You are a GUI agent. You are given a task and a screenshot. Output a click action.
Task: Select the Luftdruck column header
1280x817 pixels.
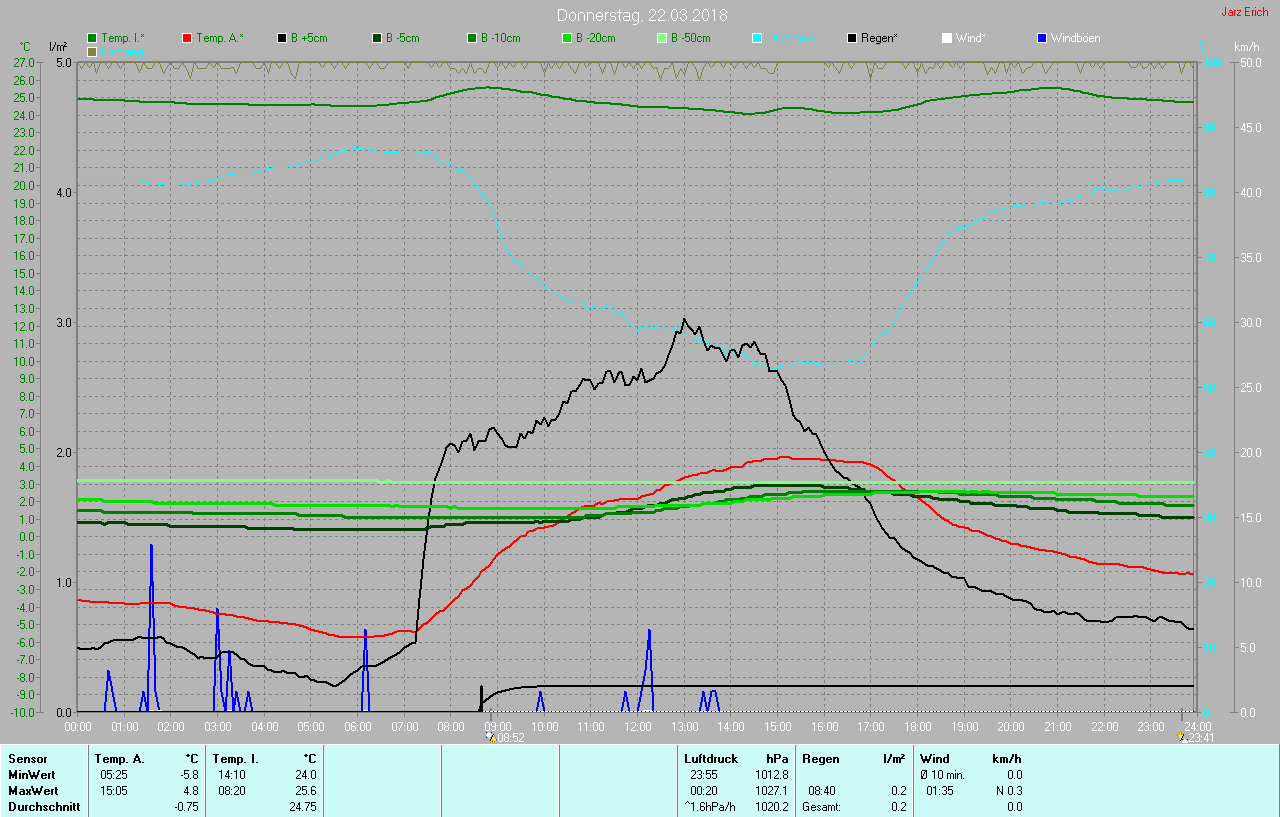tap(711, 759)
